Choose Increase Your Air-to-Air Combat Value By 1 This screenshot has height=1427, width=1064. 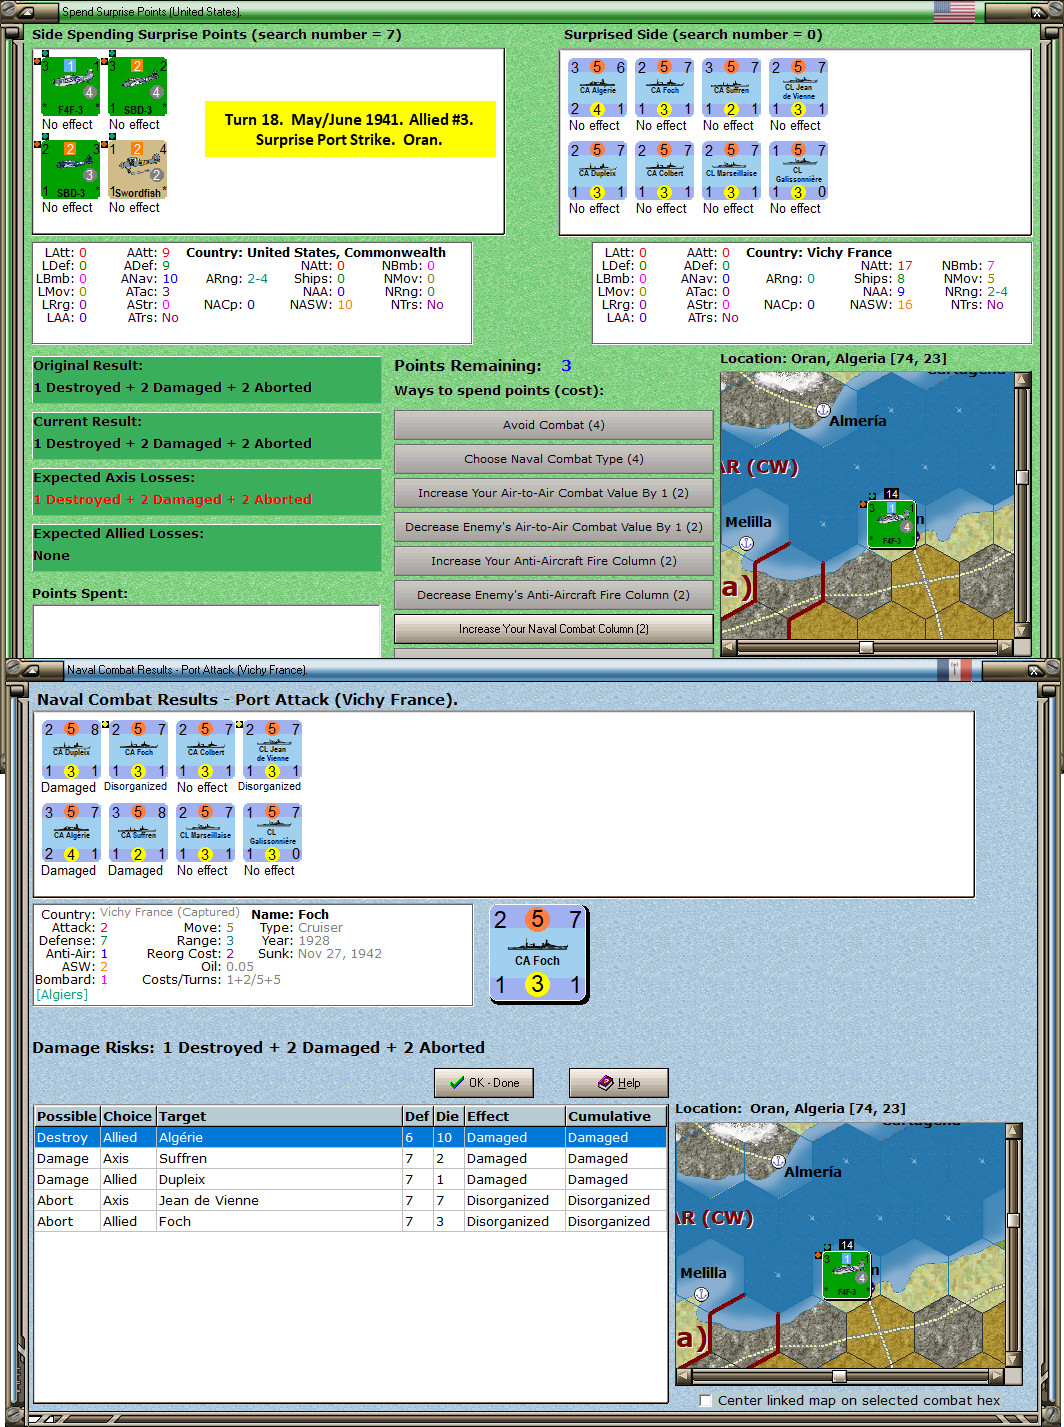554,493
